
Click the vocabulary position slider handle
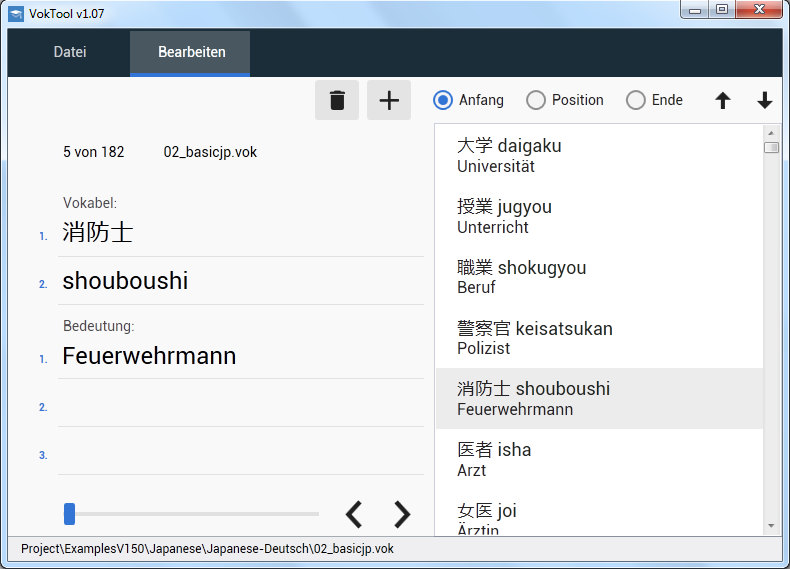[70, 514]
